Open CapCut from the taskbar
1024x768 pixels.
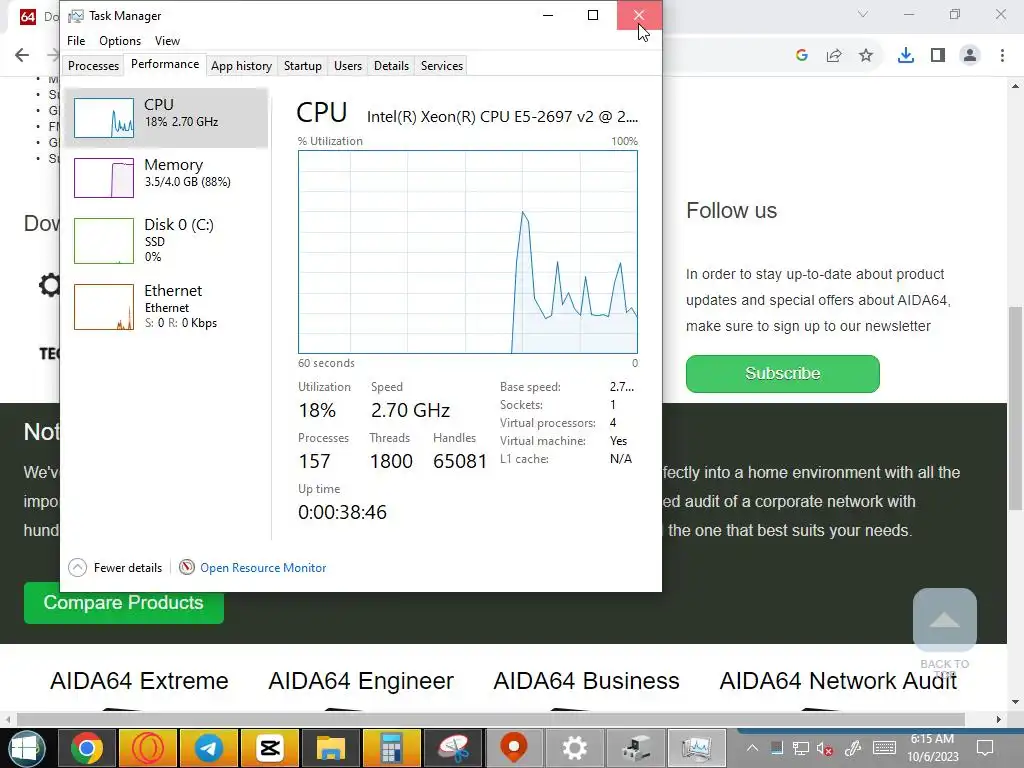point(269,748)
